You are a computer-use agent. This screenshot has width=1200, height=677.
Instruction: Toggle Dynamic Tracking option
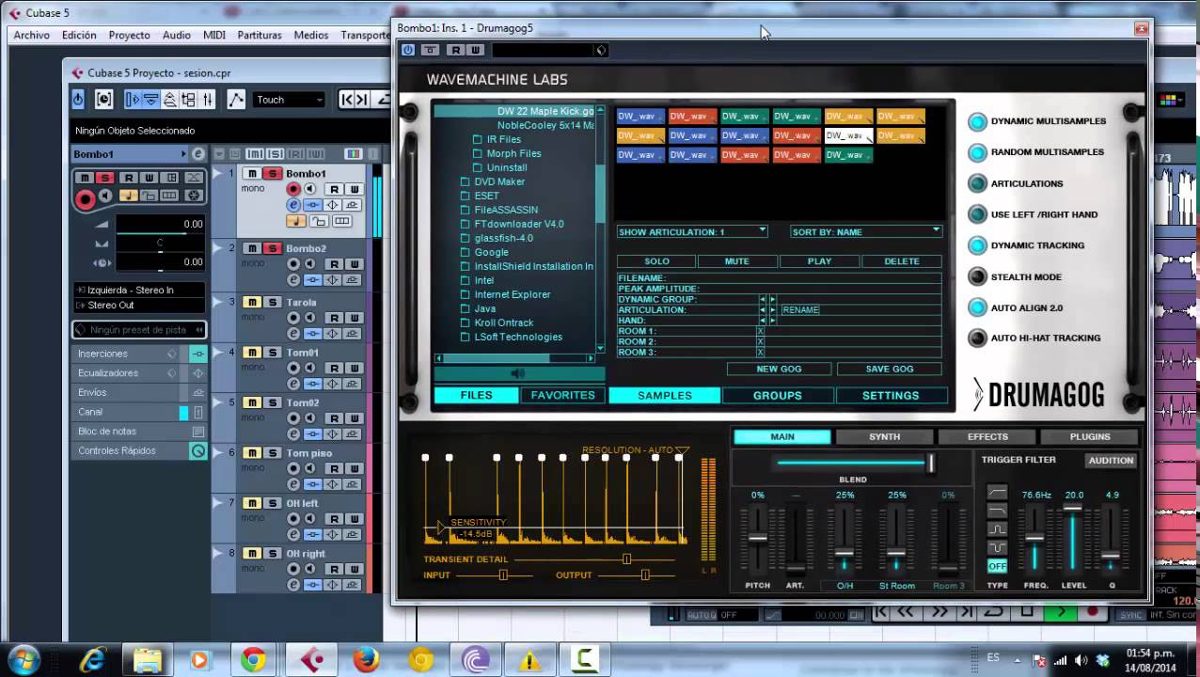tap(977, 245)
